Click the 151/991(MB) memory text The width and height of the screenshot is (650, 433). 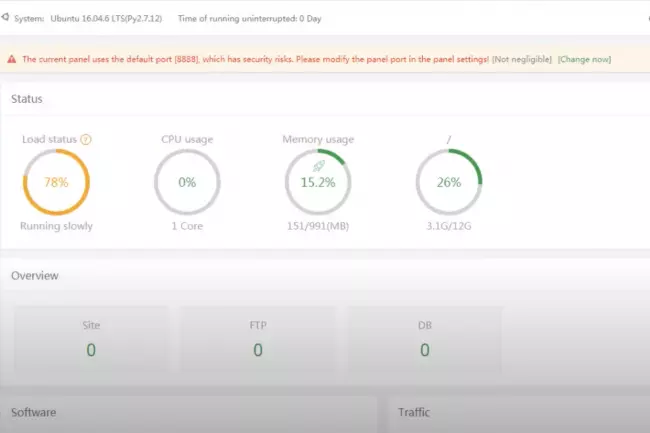click(x=318, y=226)
